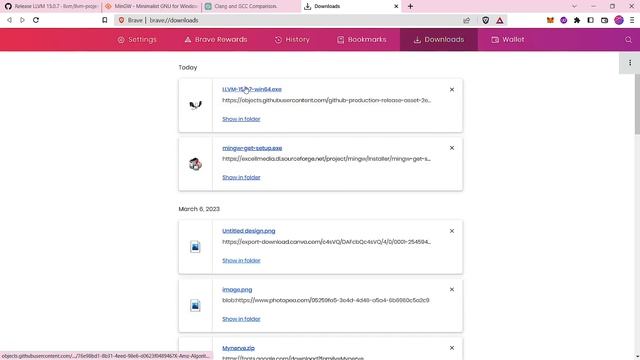Open the purple round extension icon
640x360 pixels.
click(564, 20)
